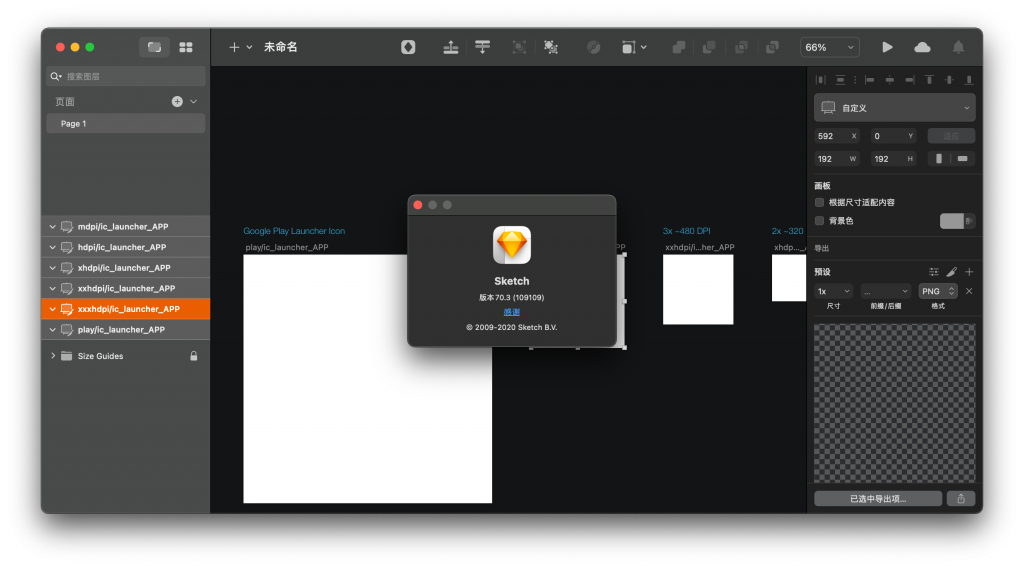The width and height of the screenshot is (1024, 568).
Task: Select the xxhdpi/ic_launcher_APP layer
Action: tap(125, 289)
